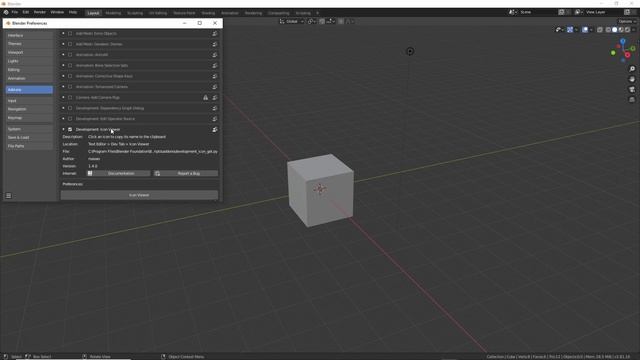Screen dimensions: 640x360
Task: Open the Global transform orientation dropdown
Action: (x=292, y=21)
